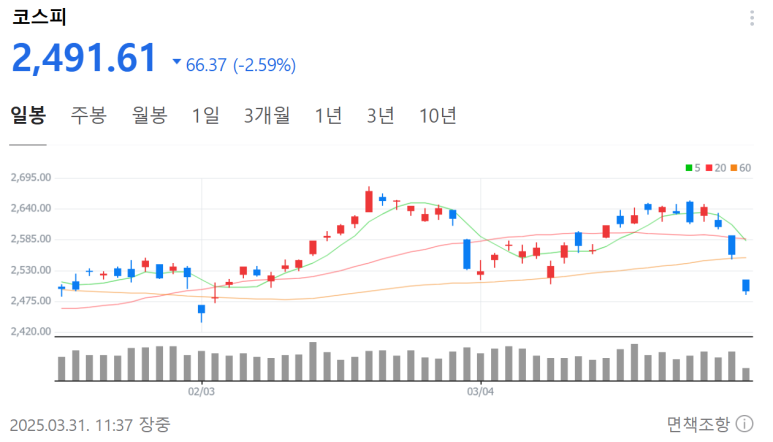Click the 2,491.61 index value
The width and height of the screenshot is (773, 442).
[x=84, y=58]
